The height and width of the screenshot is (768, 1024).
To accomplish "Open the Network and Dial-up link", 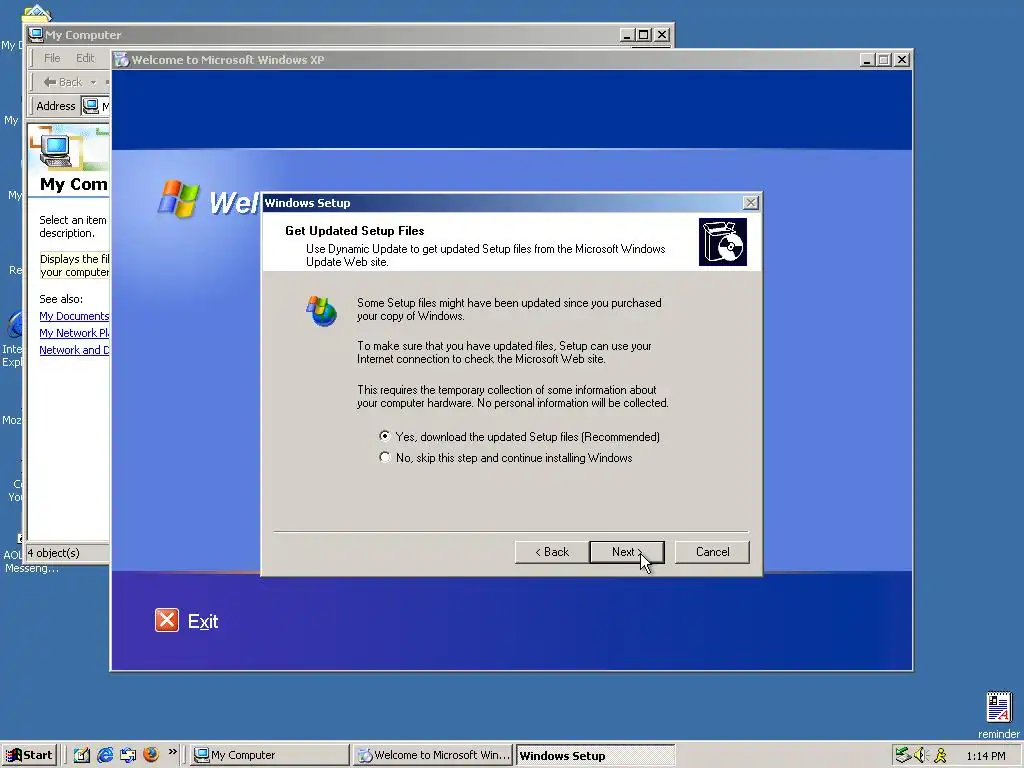I will (x=74, y=350).
